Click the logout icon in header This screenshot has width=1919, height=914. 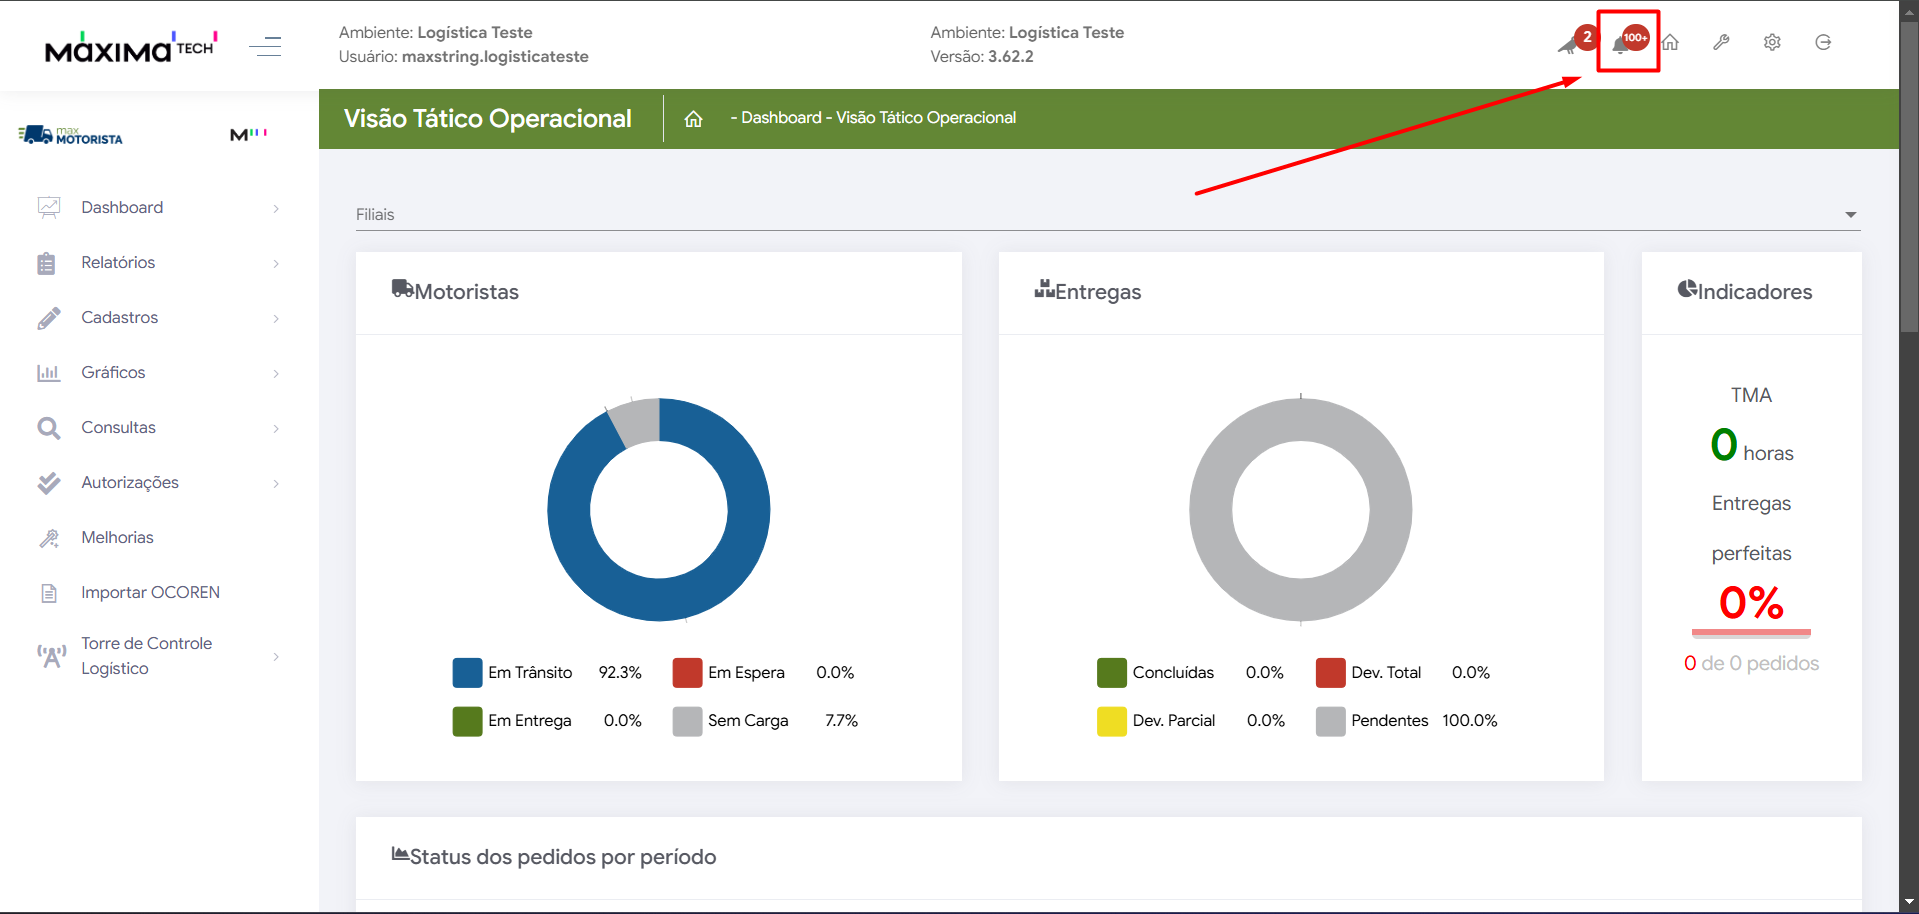click(x=1823, y=42)
